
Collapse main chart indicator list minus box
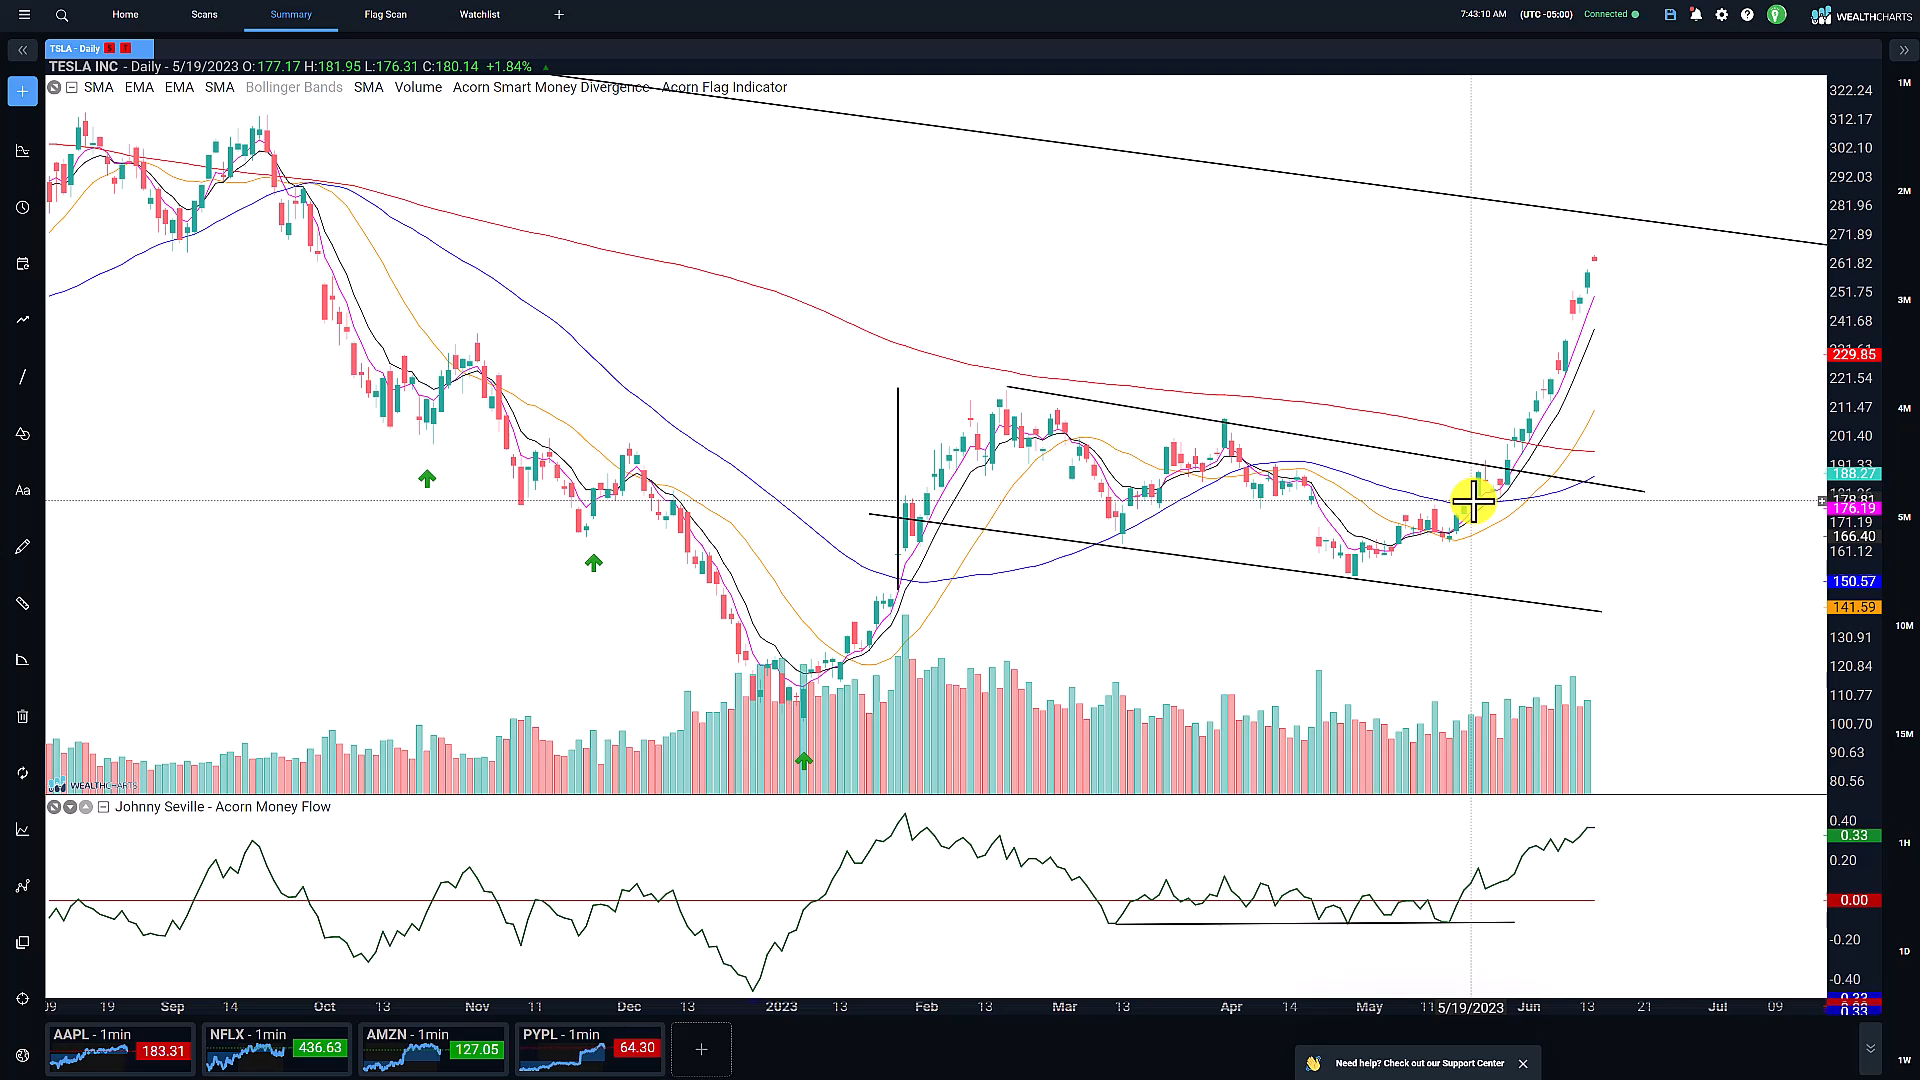coord(71,88)
